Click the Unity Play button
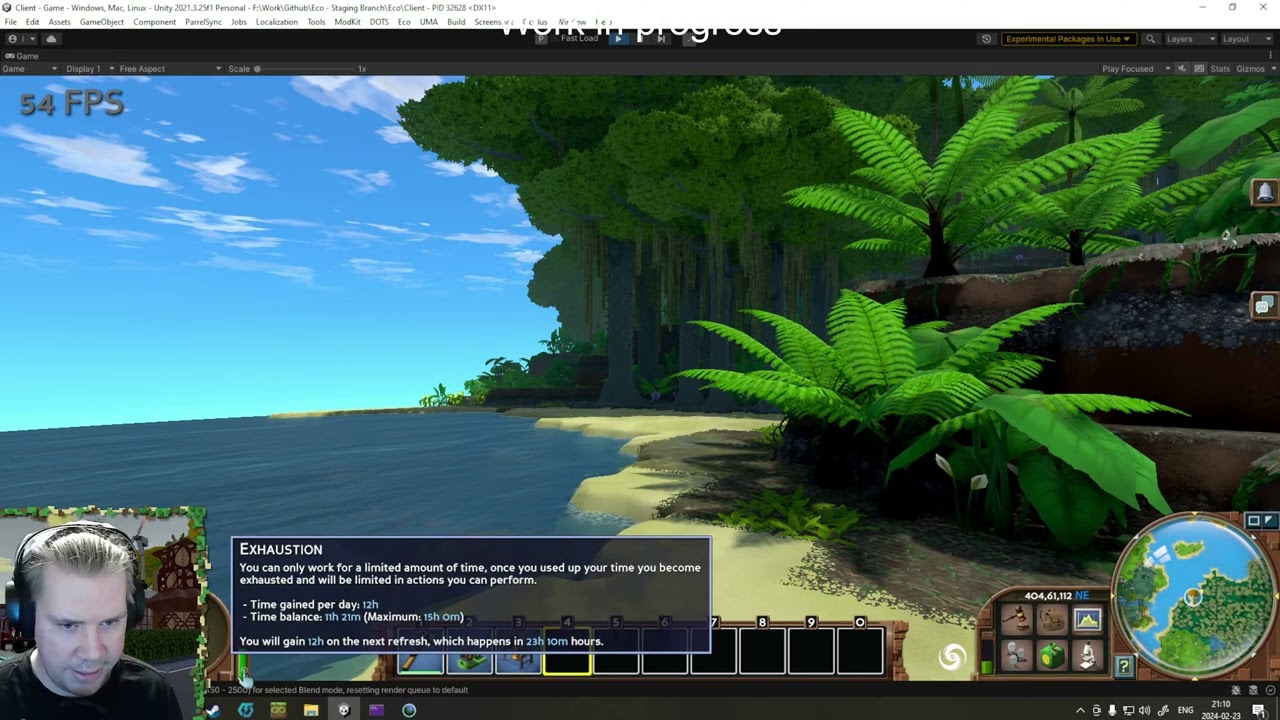The width and height of the screenshot is (1280, 720). [620, 39]
